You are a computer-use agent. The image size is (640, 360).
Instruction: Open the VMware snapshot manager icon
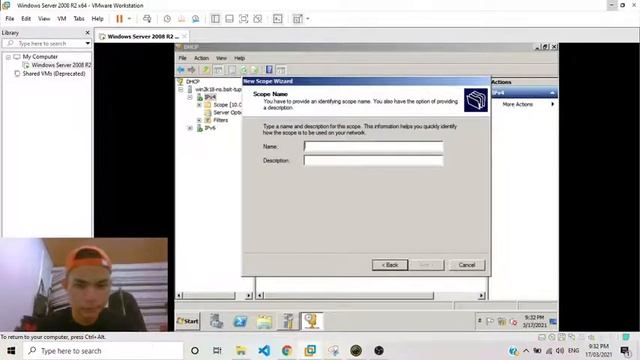click(196, 19)
